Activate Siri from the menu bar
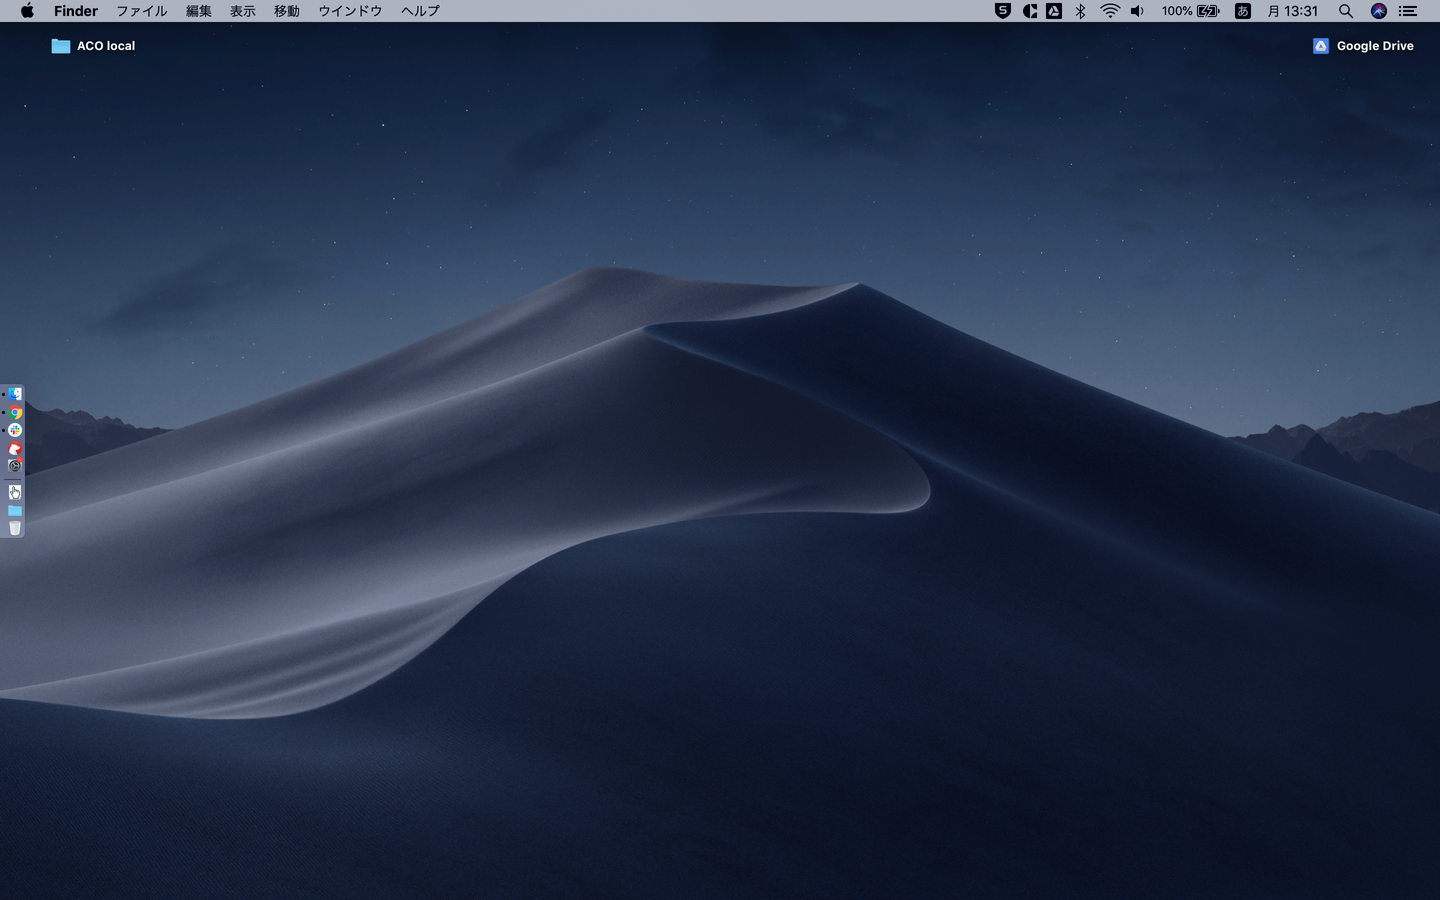 [x=1378, y=11]
